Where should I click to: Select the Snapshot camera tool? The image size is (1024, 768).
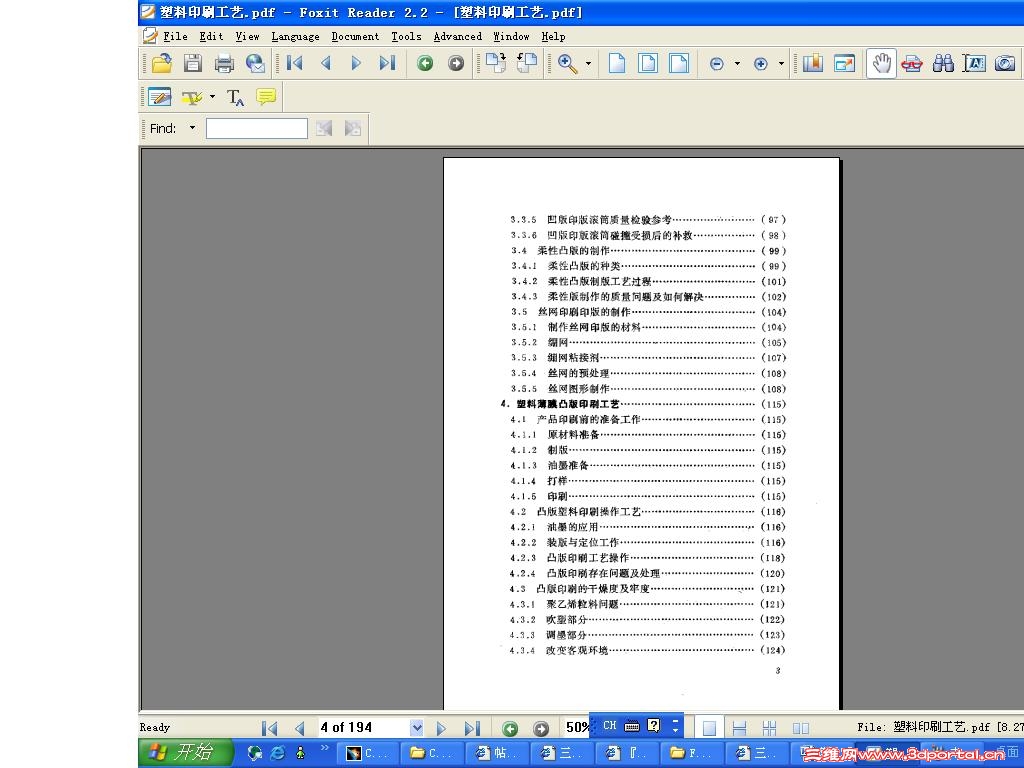point(1005,63)
